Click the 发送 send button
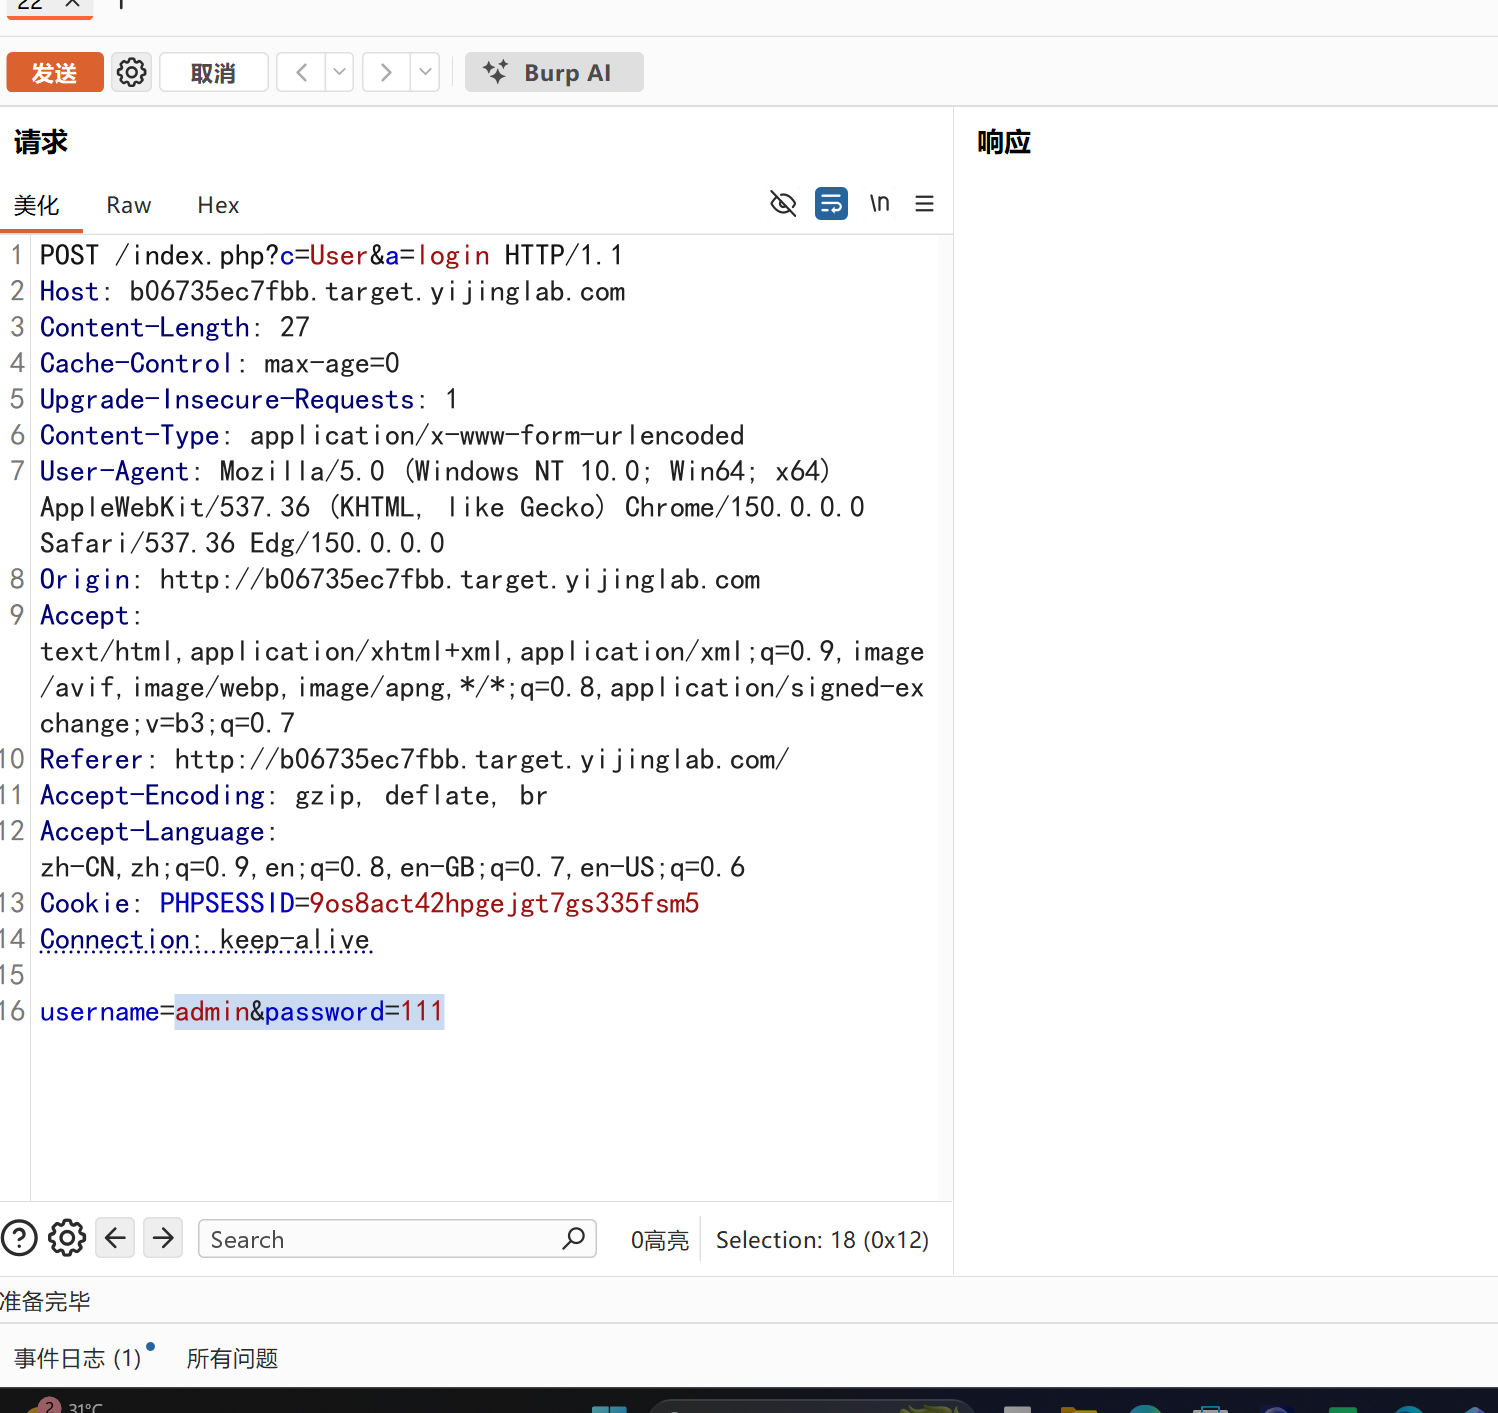Screen dimensions: 1498x1413 55,72
